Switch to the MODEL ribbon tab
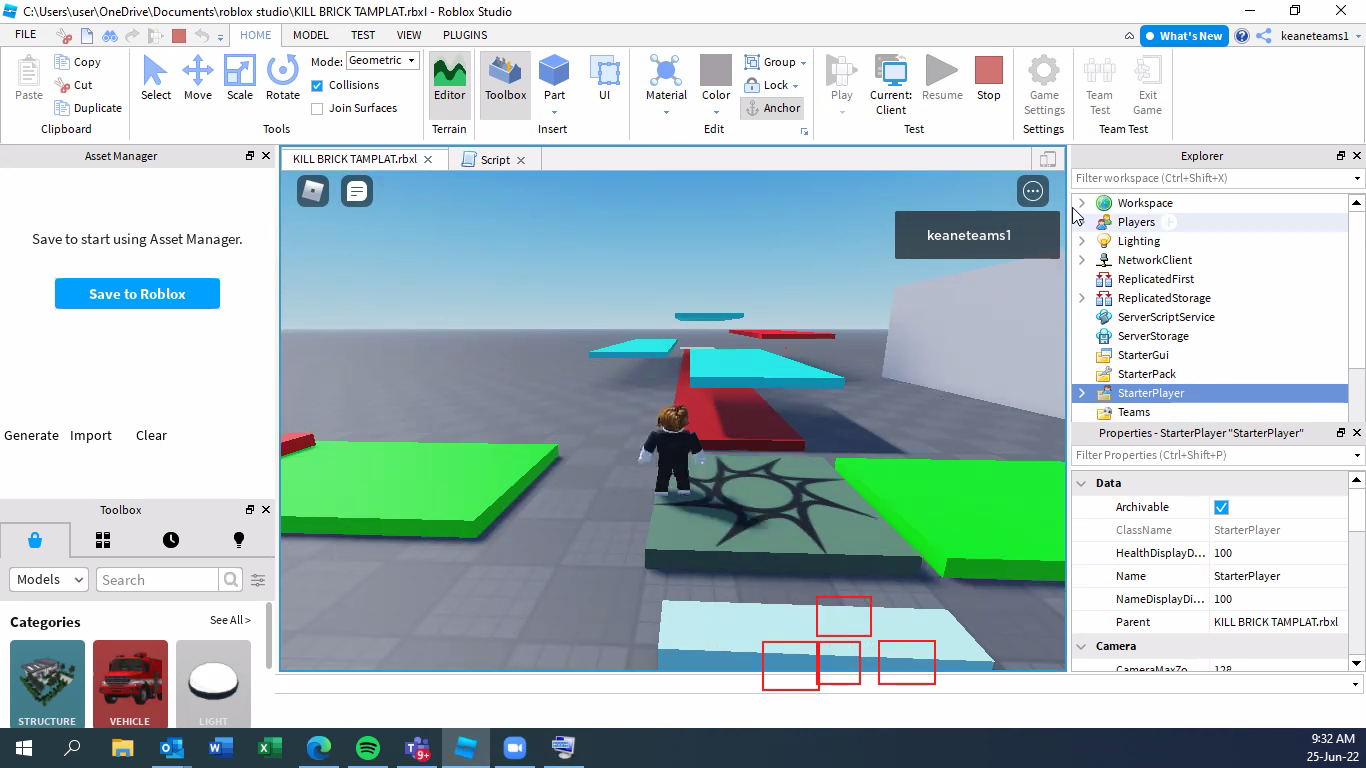 (311, 35)
